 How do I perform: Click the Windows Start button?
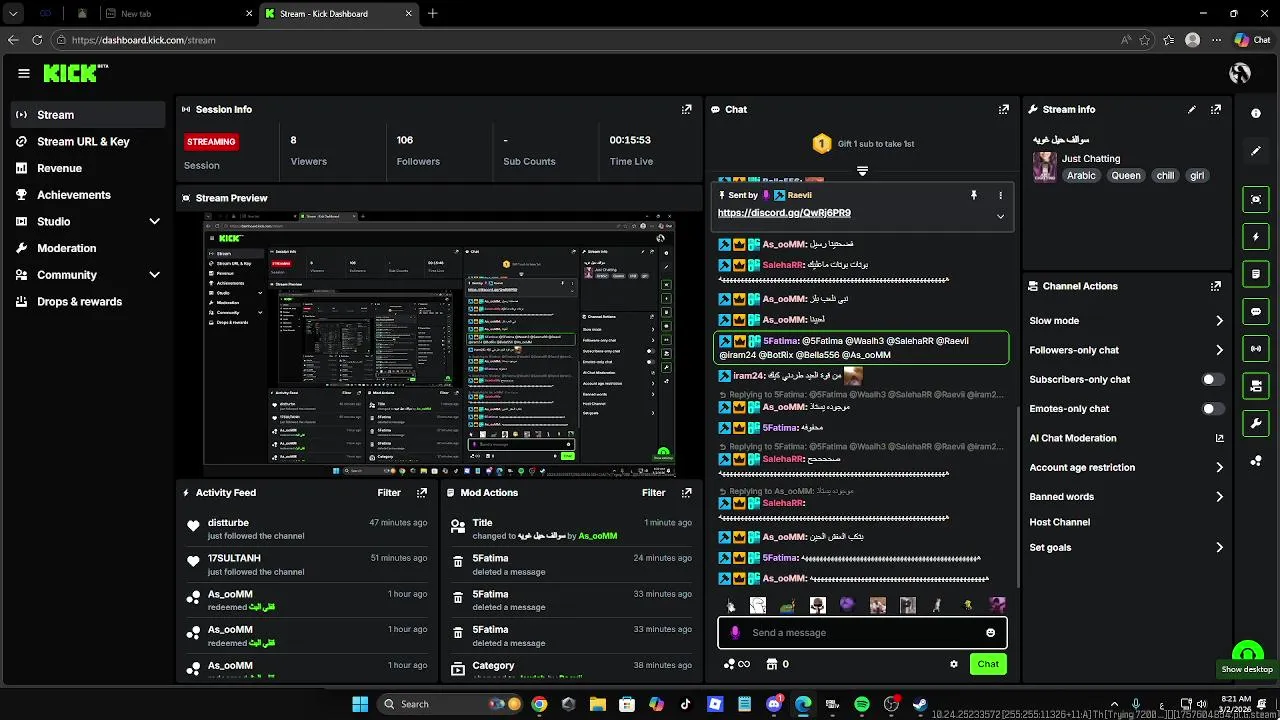[x=360, y=704]
